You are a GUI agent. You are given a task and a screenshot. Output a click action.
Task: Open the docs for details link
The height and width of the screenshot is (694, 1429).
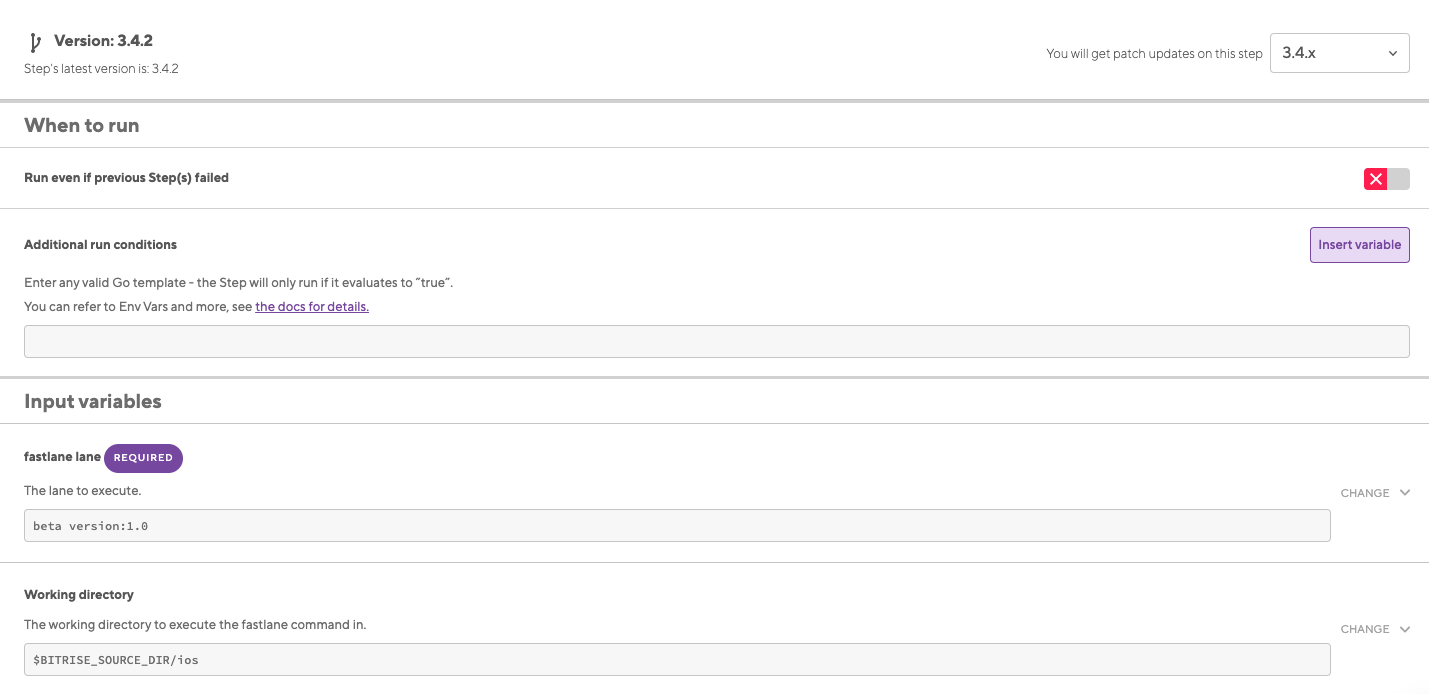pos(312,307)
